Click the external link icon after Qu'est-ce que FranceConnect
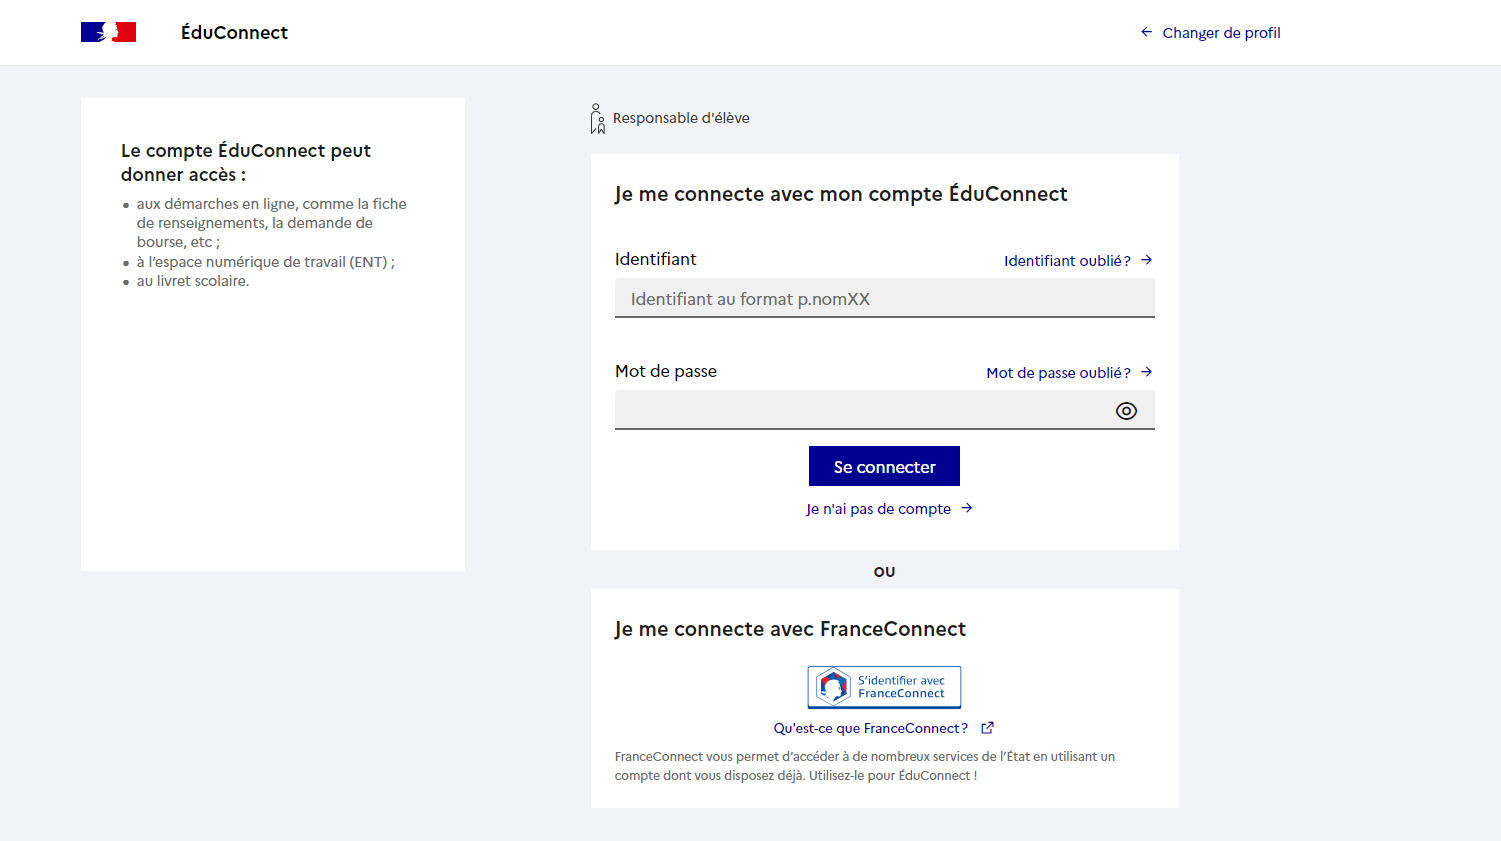 click(x=987, y=728)
